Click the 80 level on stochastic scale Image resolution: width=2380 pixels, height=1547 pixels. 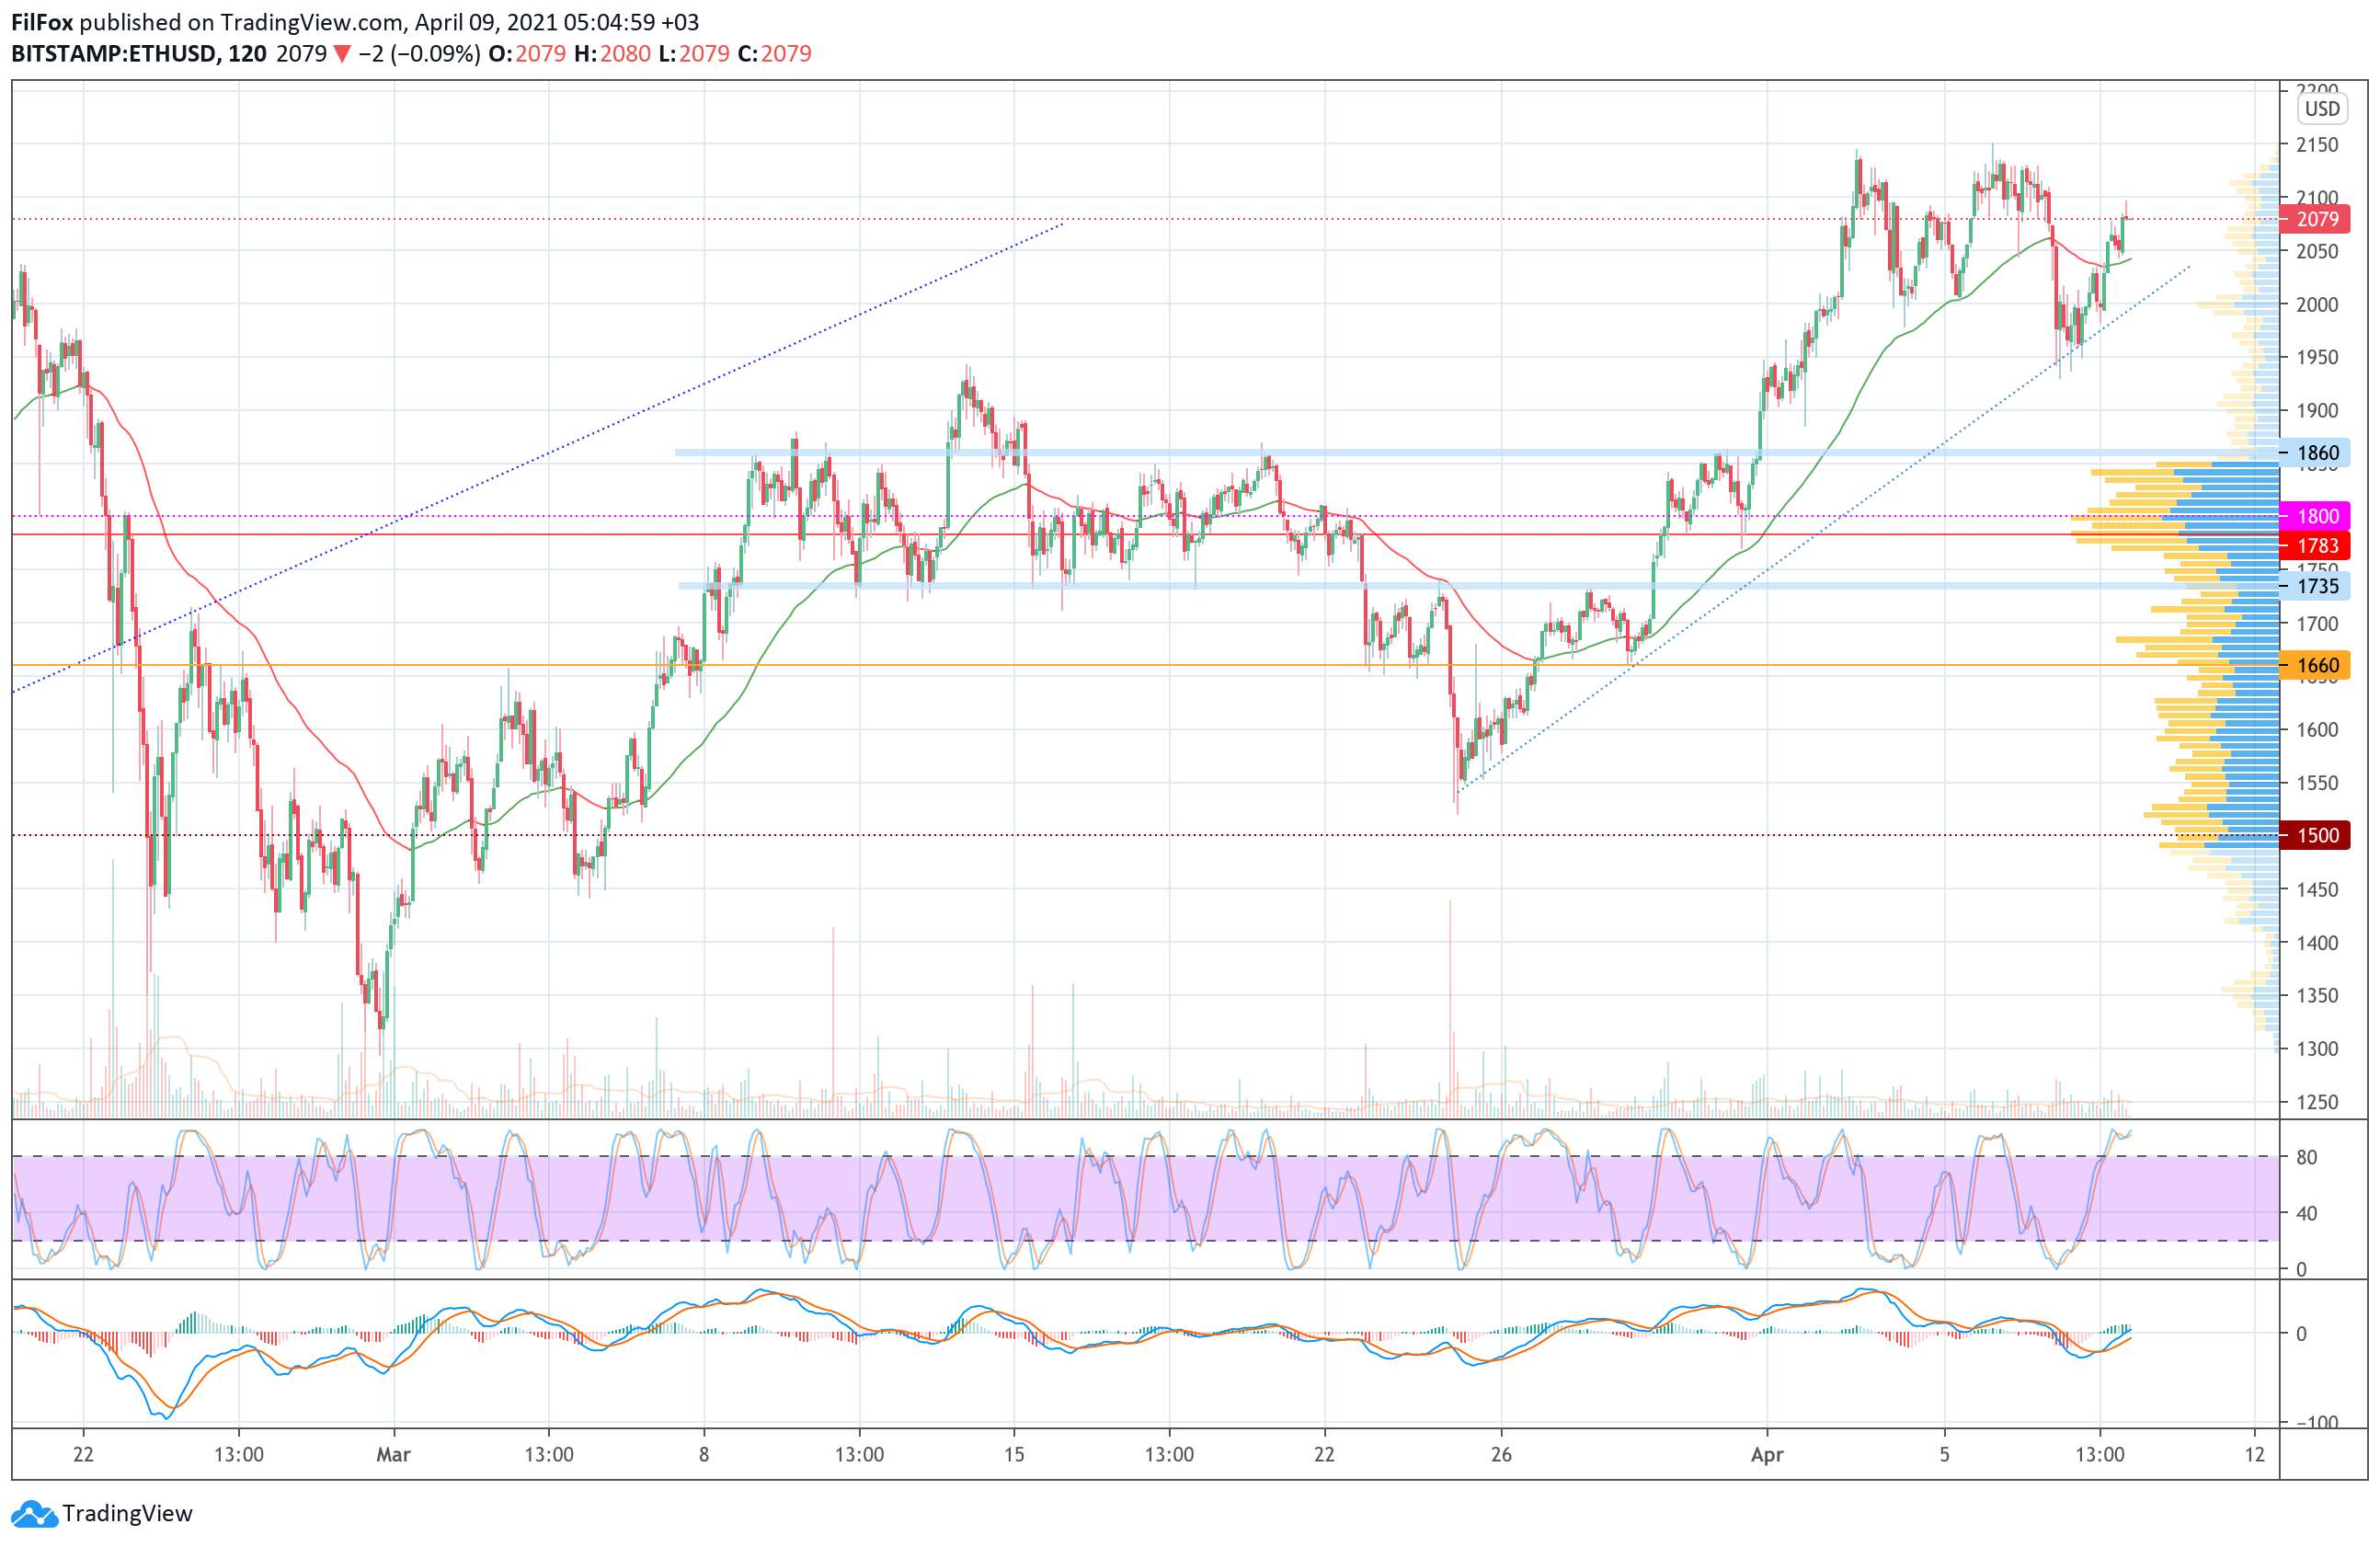(2306, 1158)
